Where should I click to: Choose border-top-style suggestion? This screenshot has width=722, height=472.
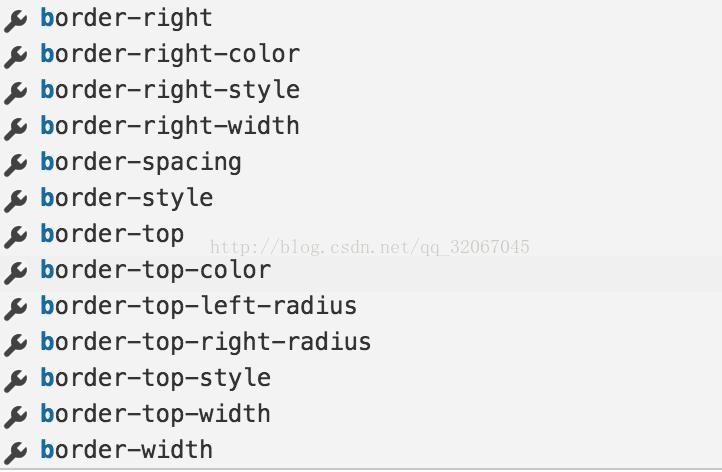[x=361, y=378]
